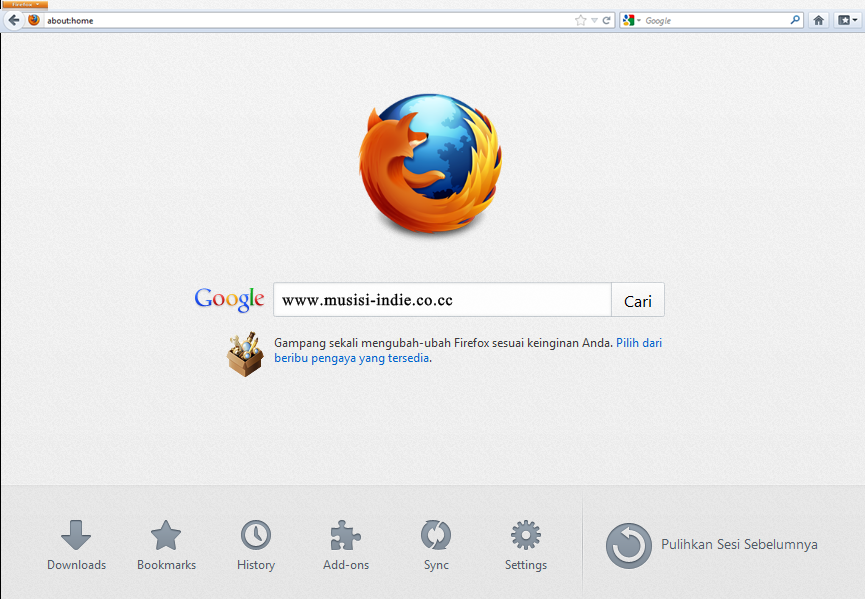The width and height of the screenshot is (865, 599).
Task: Reload the page with the refresh icon
Action: pyautogui.click(x=606, y=20)
